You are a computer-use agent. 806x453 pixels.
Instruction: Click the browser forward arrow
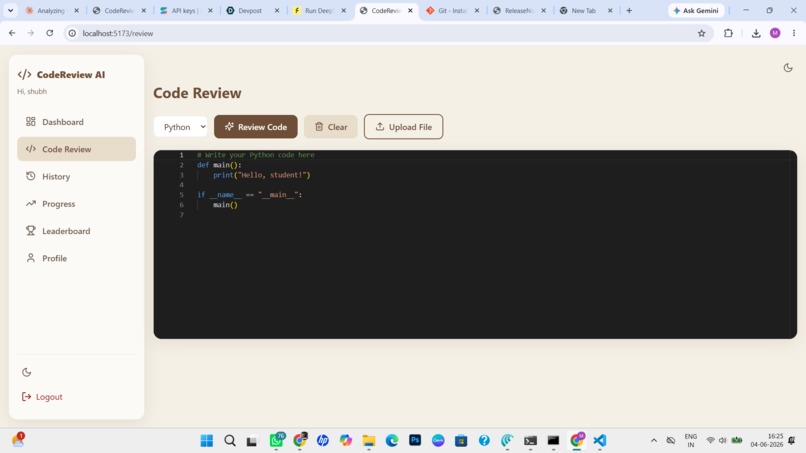(x=31, y=33)
